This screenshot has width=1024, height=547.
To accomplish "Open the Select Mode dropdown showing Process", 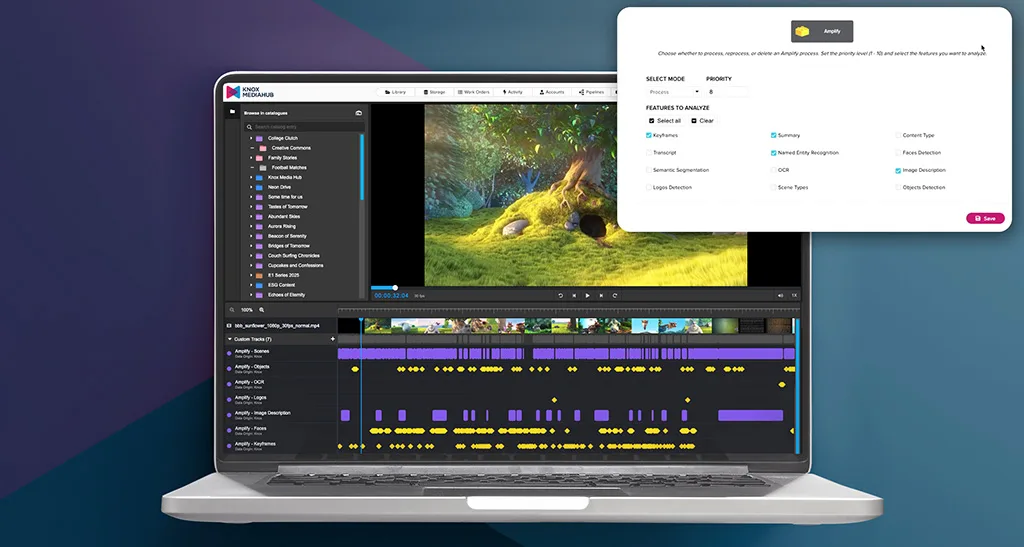I will [x=673, y=92].
